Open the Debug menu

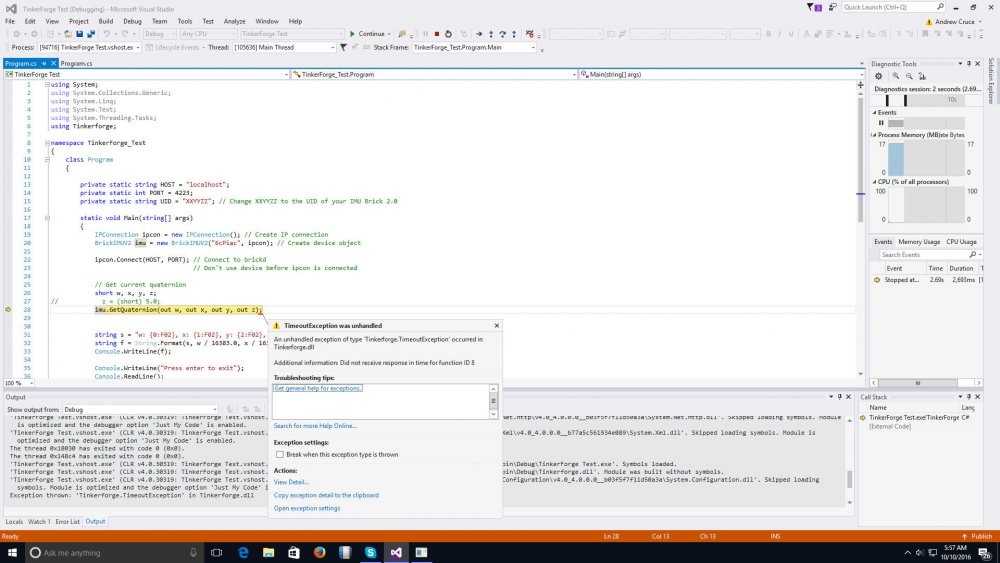click(132, 20)
